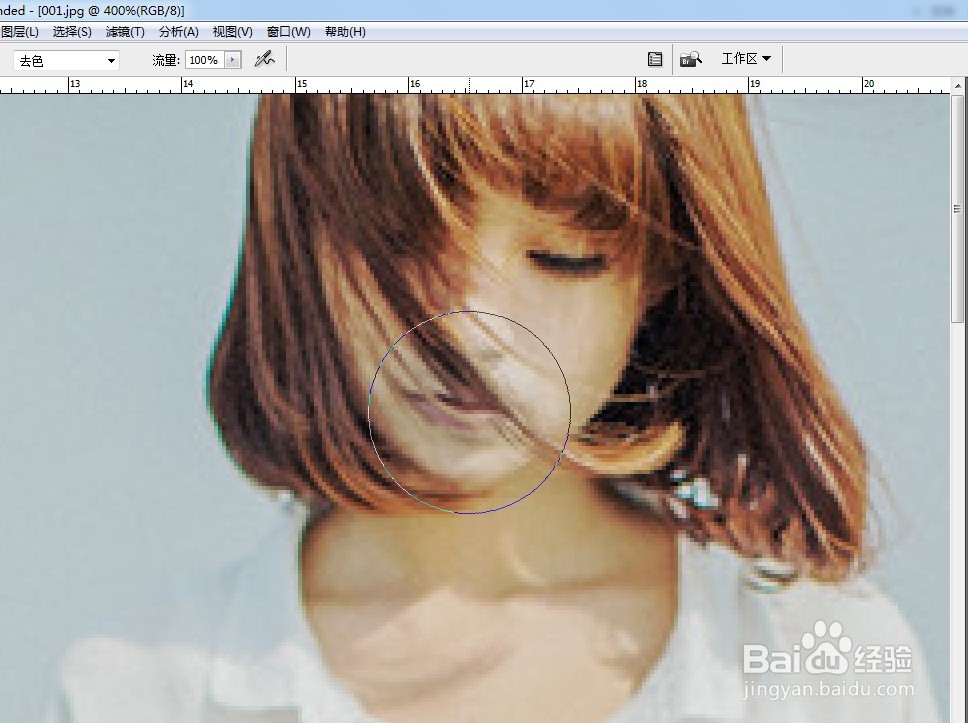The image size is (968, 723).
Task: Open the 窗口(W) menu
Action: pos(288,31)
